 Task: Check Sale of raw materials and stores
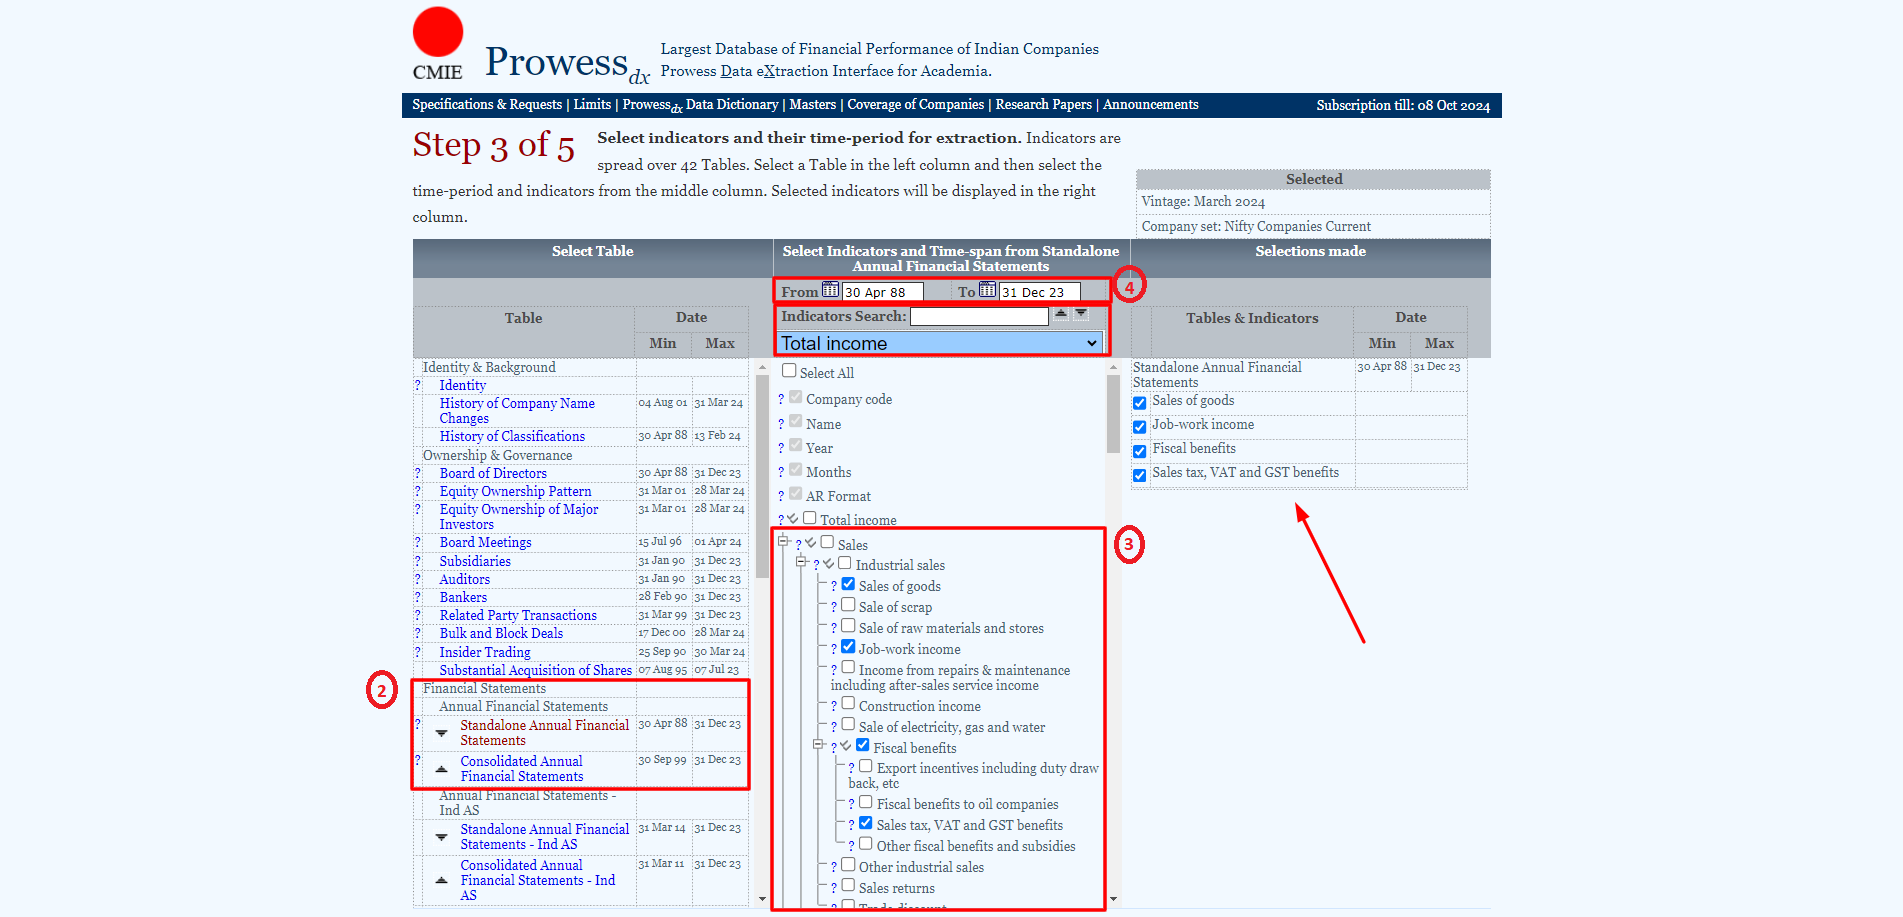click(848, 626)
